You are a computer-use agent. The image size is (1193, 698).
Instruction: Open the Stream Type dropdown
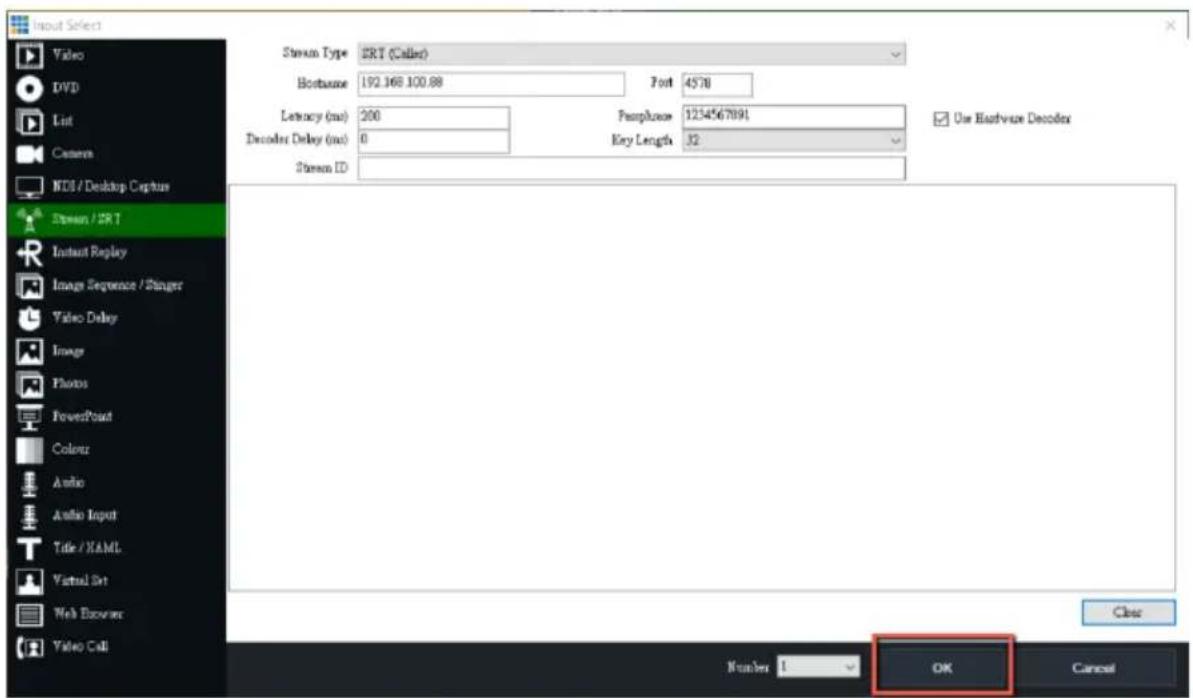point(631,54)
